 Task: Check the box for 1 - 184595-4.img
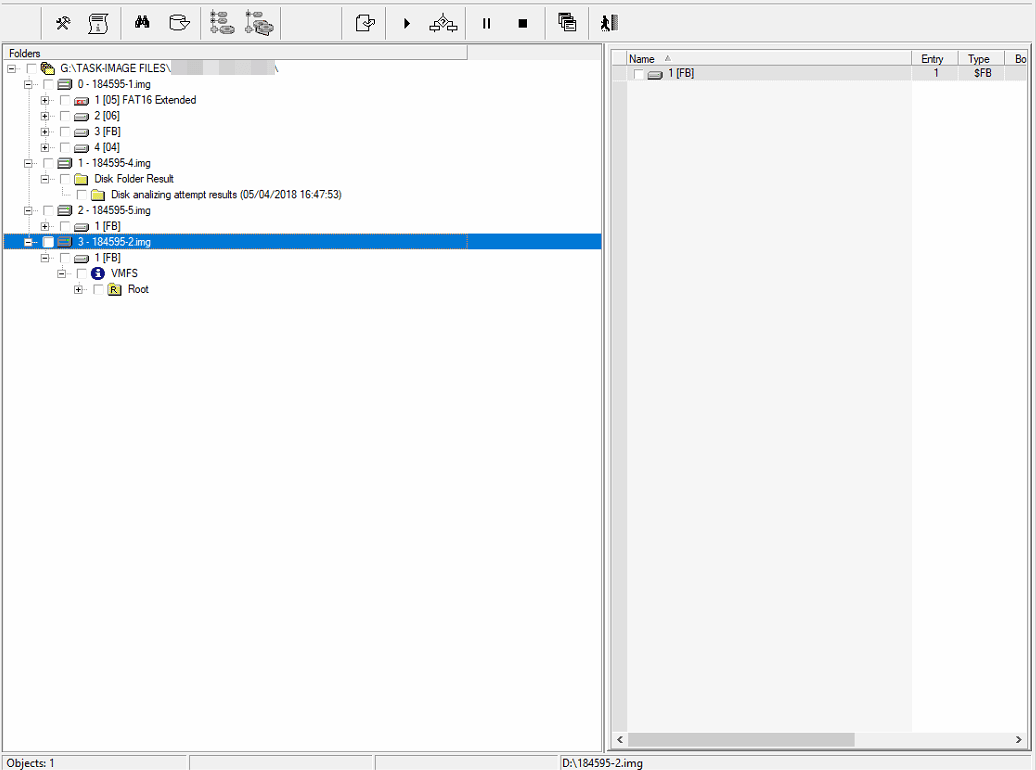(48, 163)
